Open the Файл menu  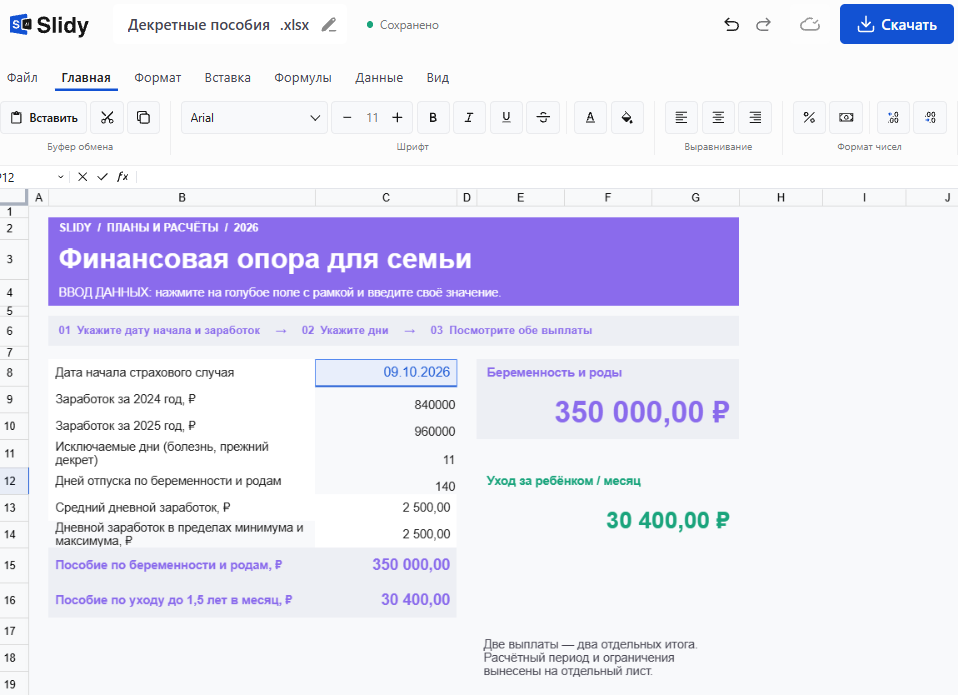22,78
